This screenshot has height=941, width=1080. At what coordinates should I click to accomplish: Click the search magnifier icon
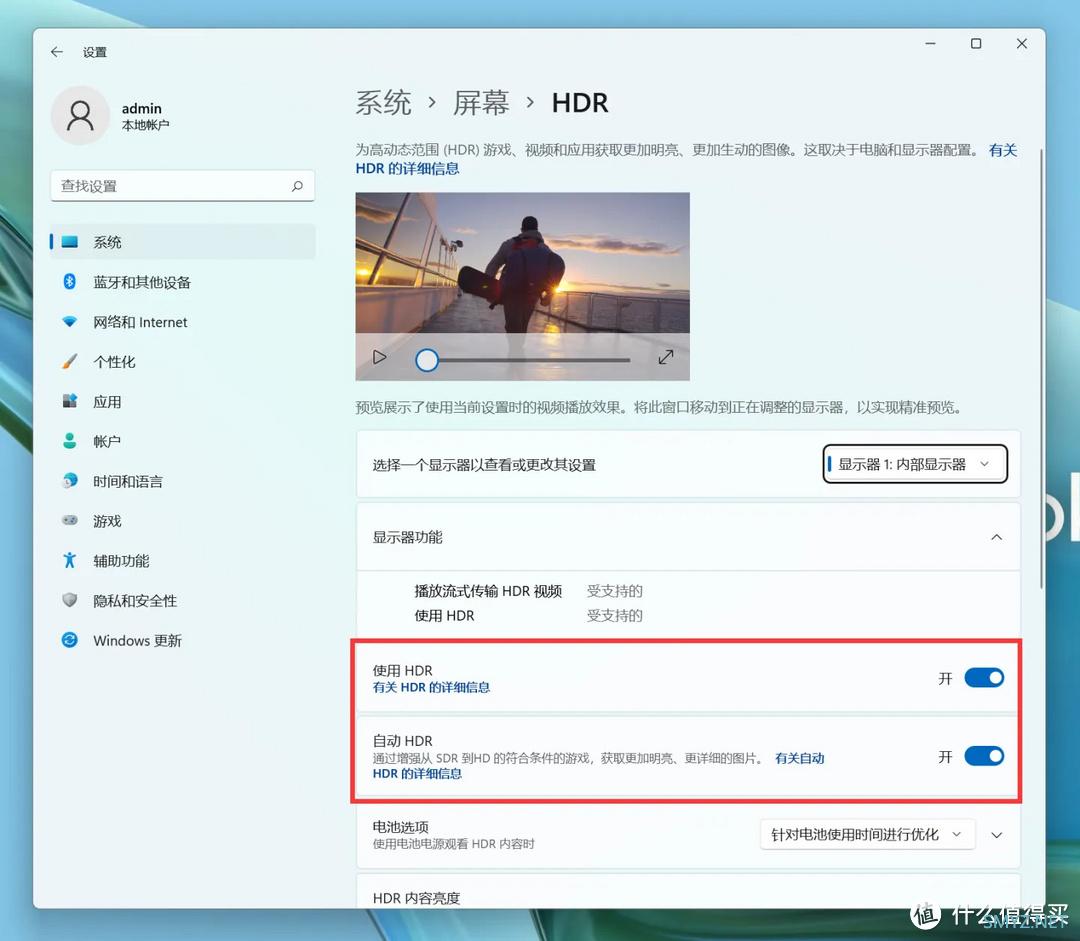tap(297, 186)
